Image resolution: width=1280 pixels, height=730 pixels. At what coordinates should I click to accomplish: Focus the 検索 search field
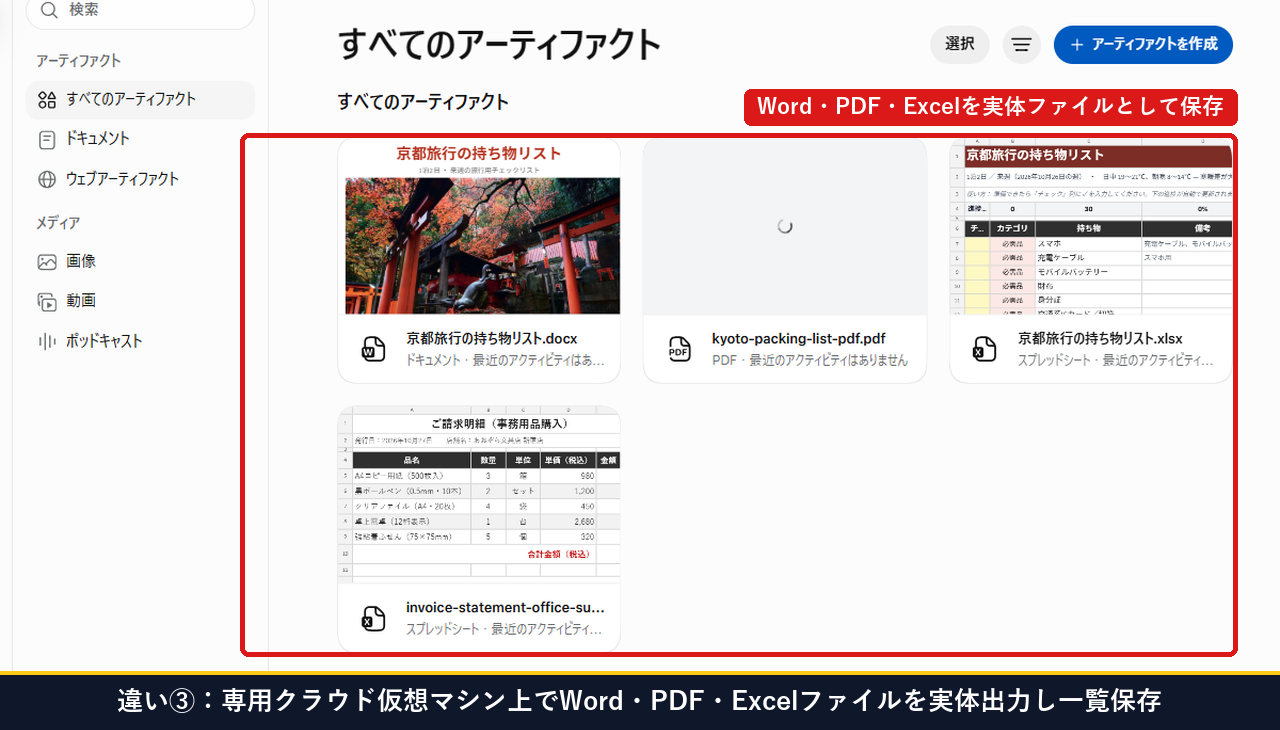click(x=140, y=10)
